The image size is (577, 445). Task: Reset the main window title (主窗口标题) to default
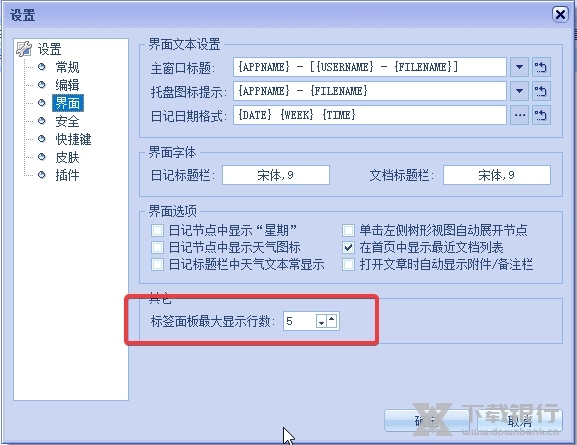pyautogui.click(x=541, y=67)
